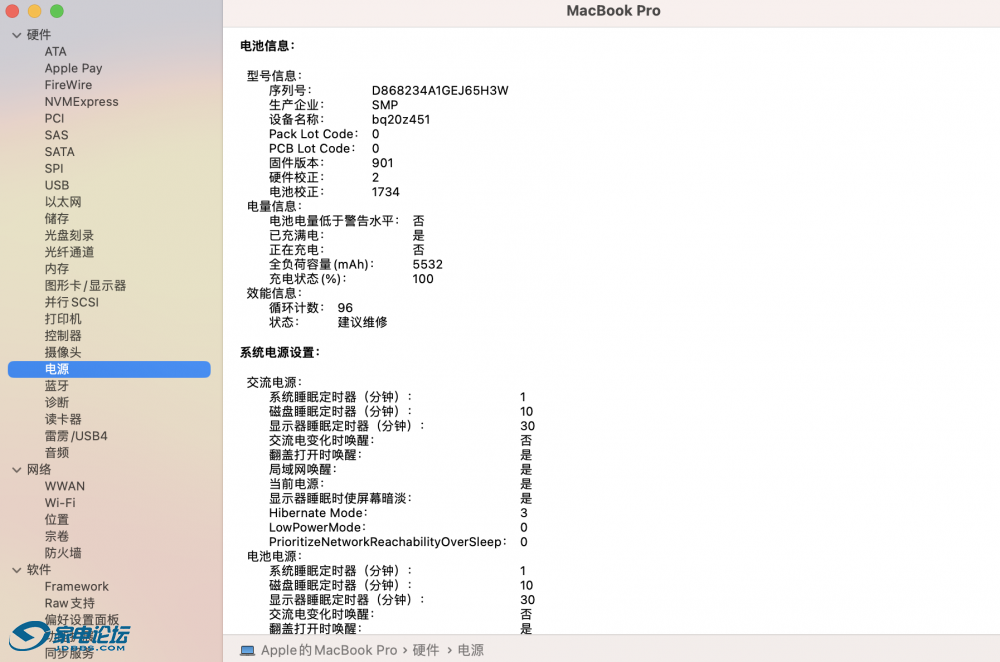
Task: Select SPI in the sidebar
Action: pos(54,168)
